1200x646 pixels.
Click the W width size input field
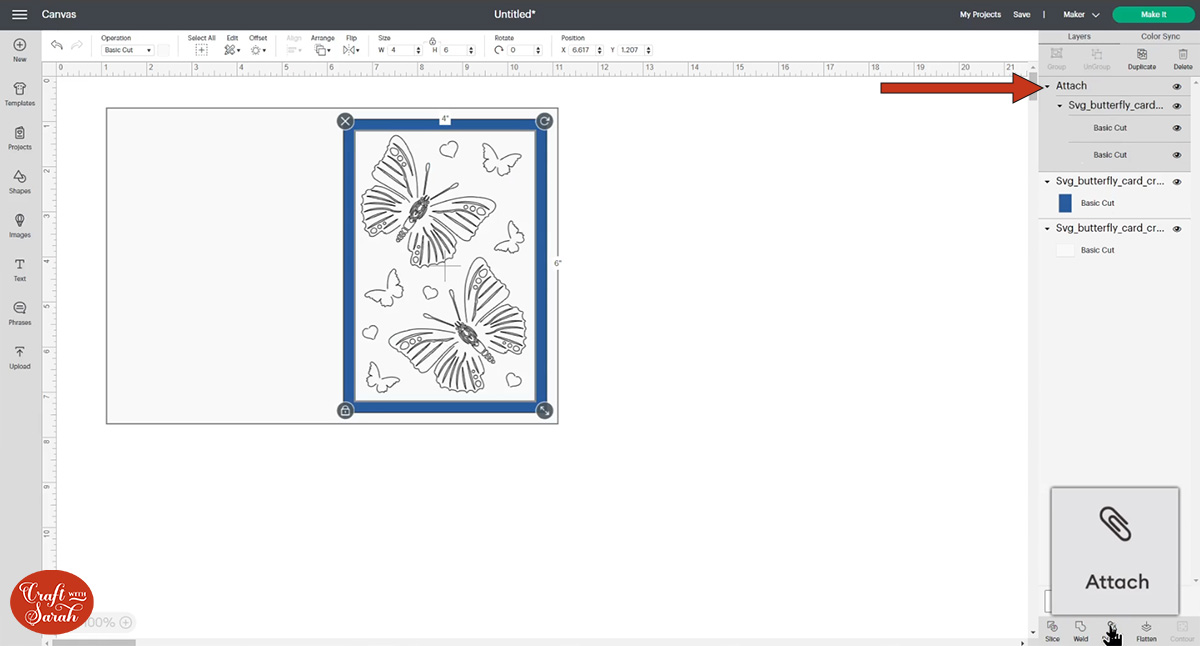tap(399, 50)
